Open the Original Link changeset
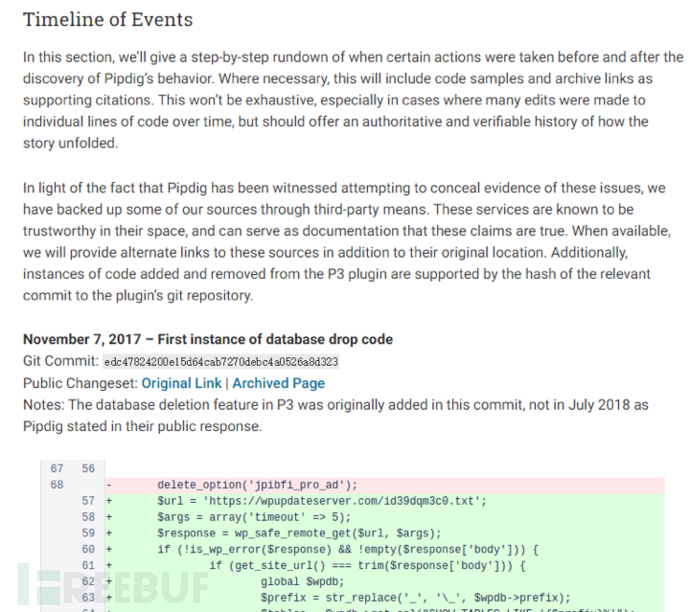The width and height of the screenshot is (690, 612). click(x=181, y=383)
